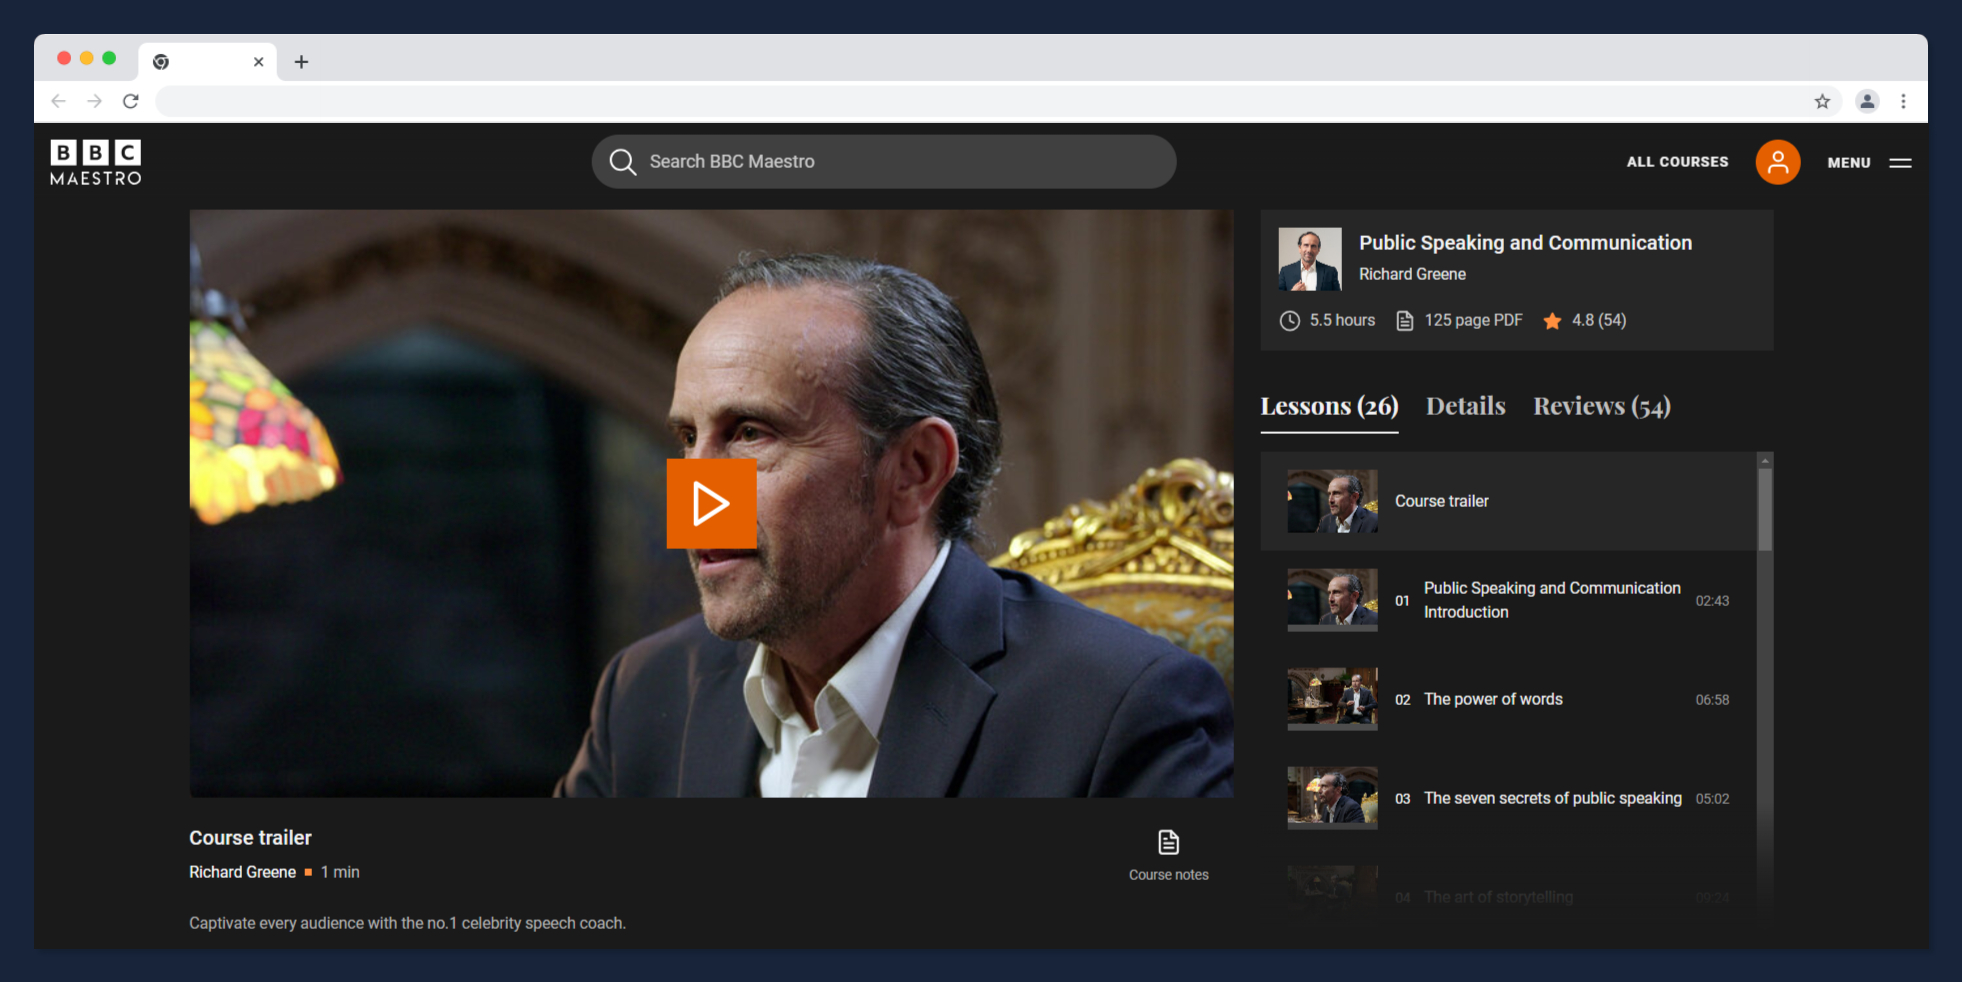
Task: Click Richard Greene's instructor thumbnail
Action: [x=1309, y=258]
